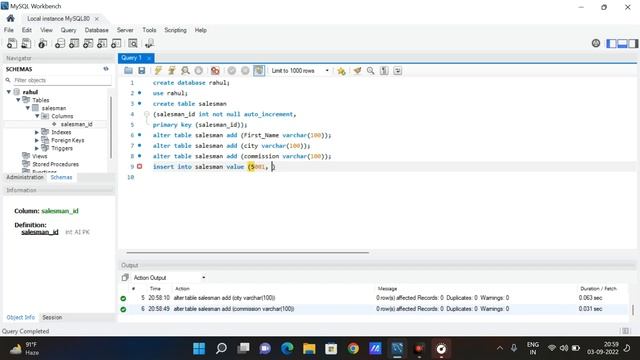Click error marker on line 9
Image resolution: width=640 pixels, height=360 pixels.
(x=140, y=167)
